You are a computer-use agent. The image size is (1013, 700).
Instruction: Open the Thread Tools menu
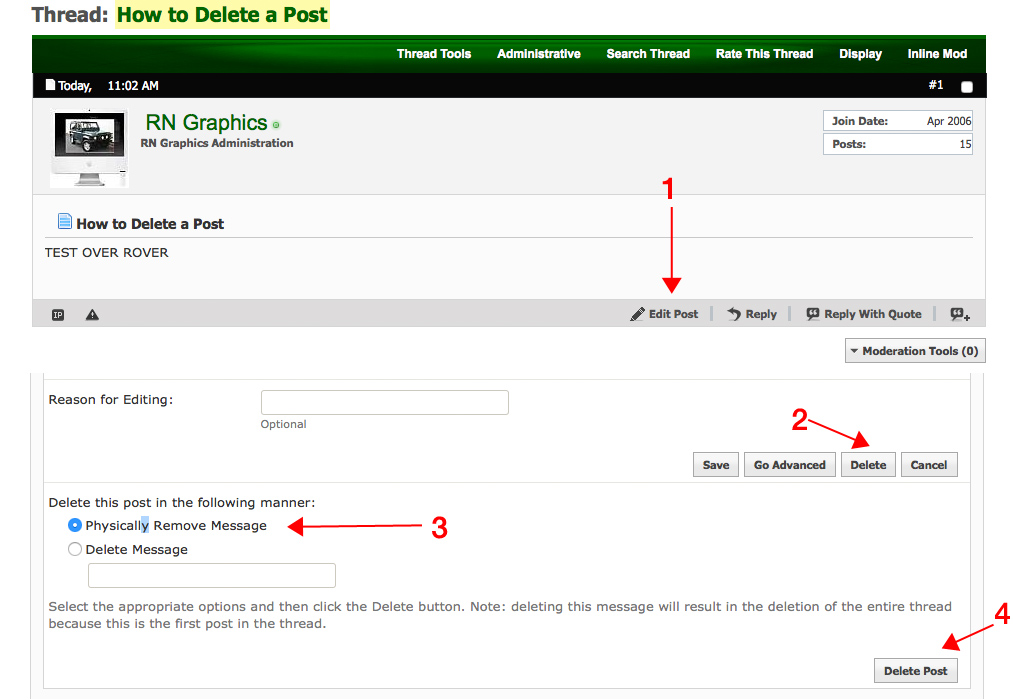(433, 54)
